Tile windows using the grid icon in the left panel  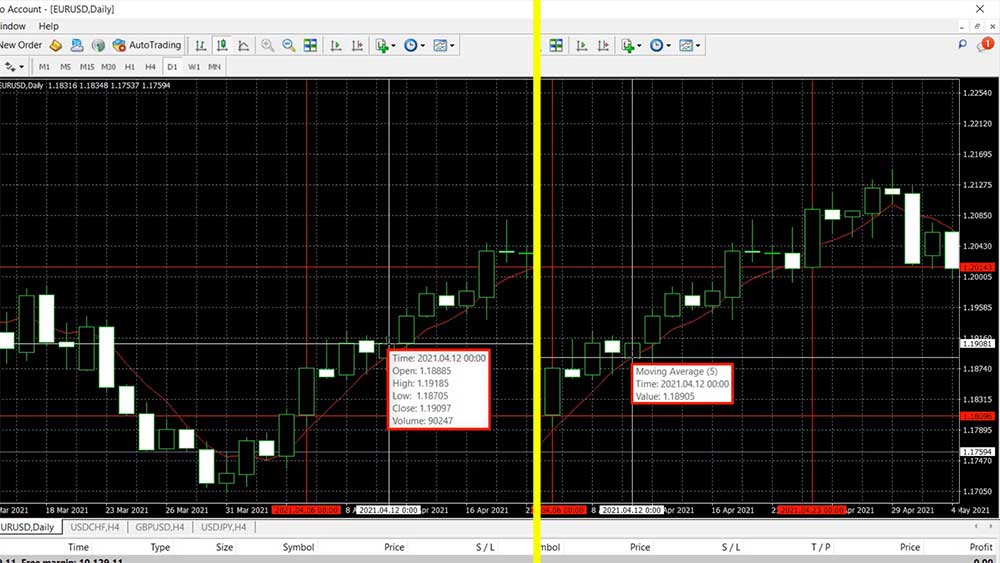click(310, 45)
